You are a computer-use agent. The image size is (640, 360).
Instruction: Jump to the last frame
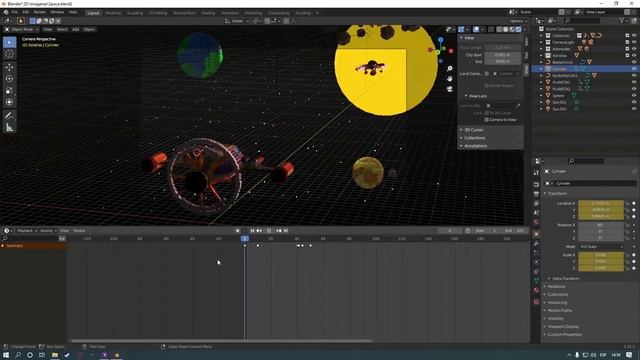[286, 231]
